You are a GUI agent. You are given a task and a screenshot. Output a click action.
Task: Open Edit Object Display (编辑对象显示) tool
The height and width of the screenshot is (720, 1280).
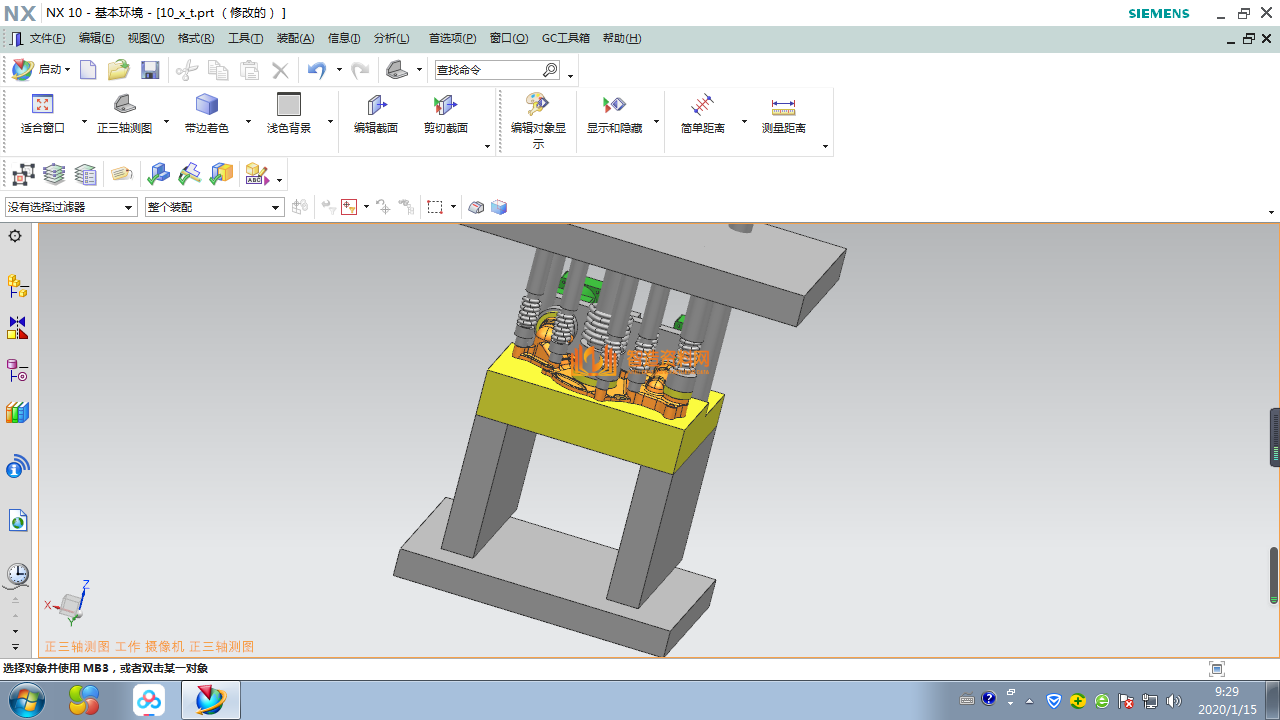pyautogui.click(x=537, y=105)
